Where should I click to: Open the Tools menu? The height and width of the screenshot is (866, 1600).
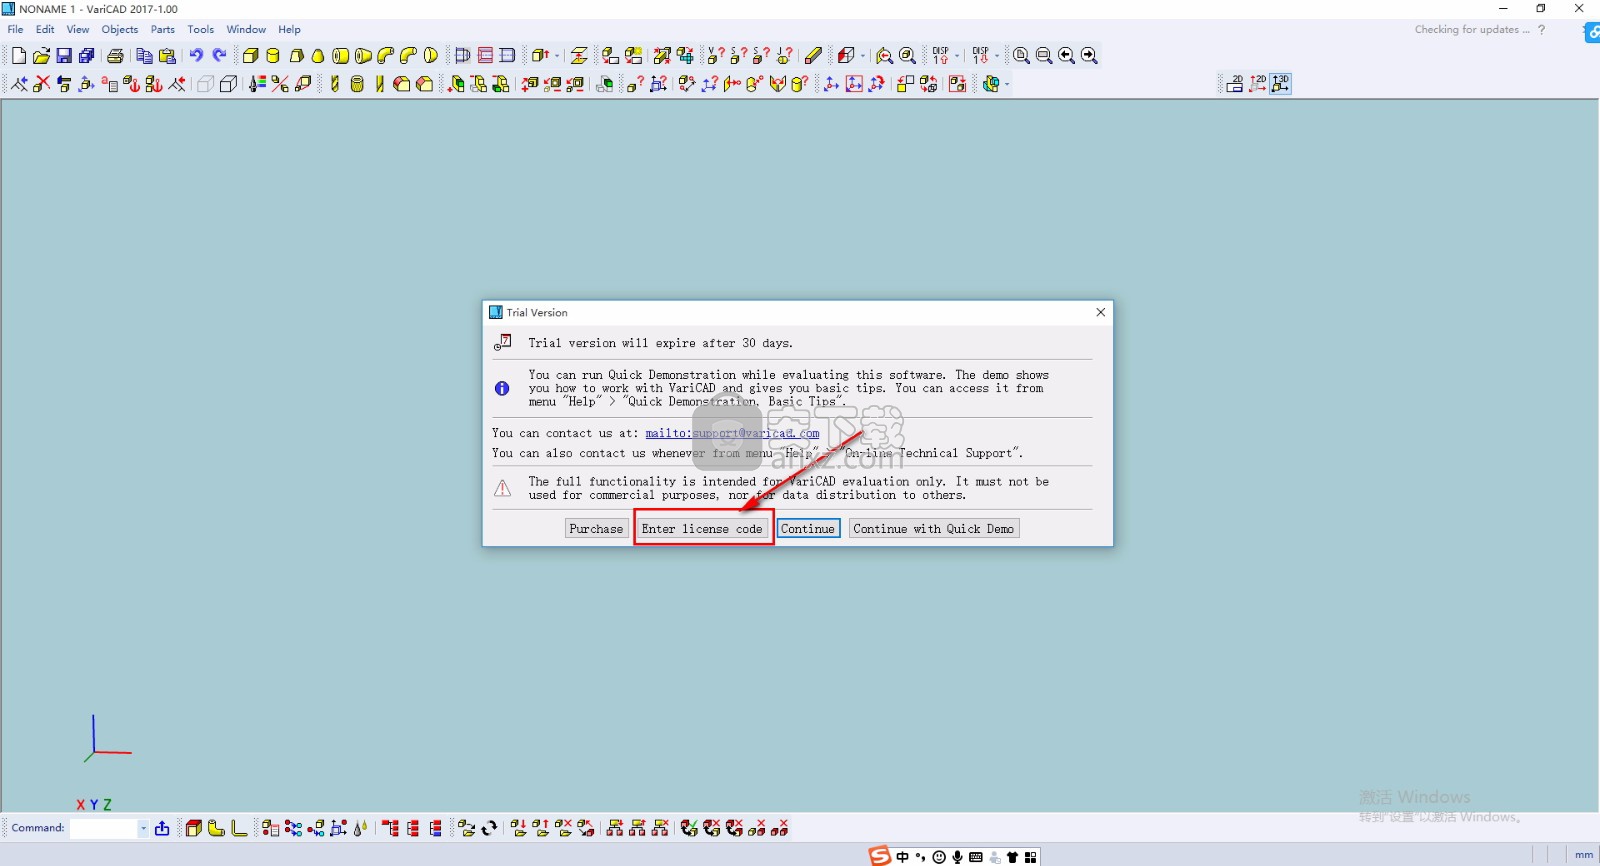201,30
